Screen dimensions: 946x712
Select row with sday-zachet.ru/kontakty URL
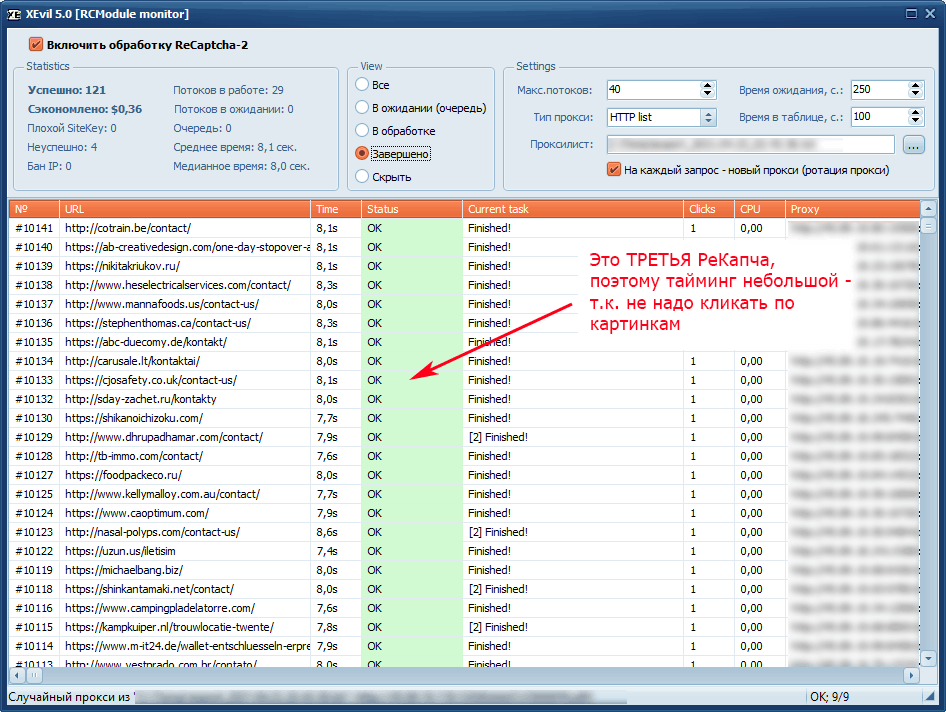point(465,399)
